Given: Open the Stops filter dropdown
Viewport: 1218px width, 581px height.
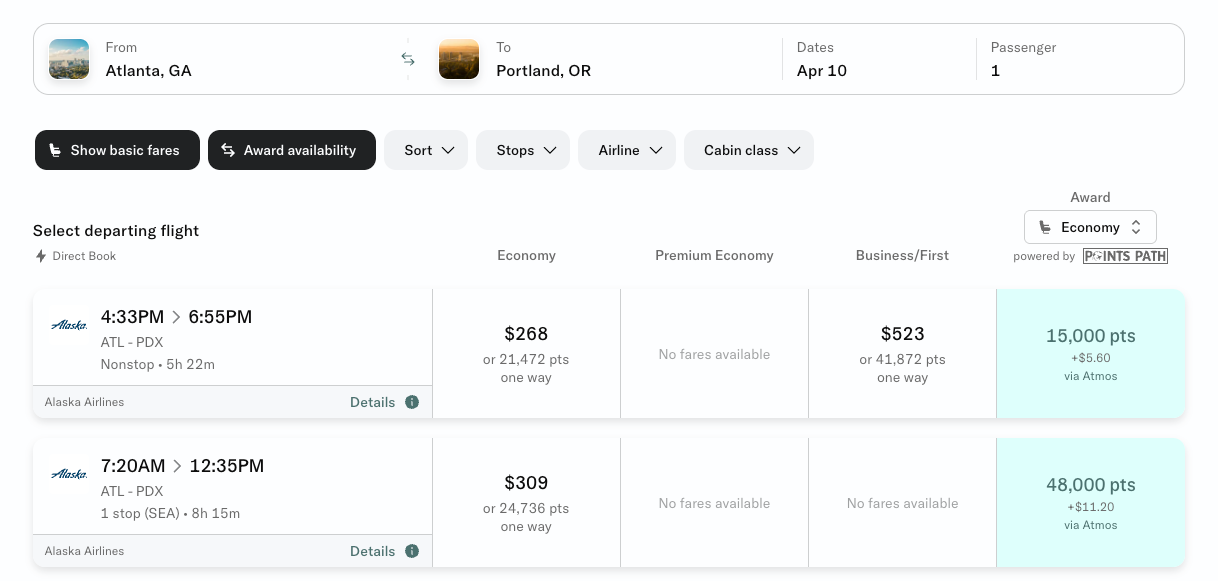Looking at the screenshot, I should pos(522,150).
